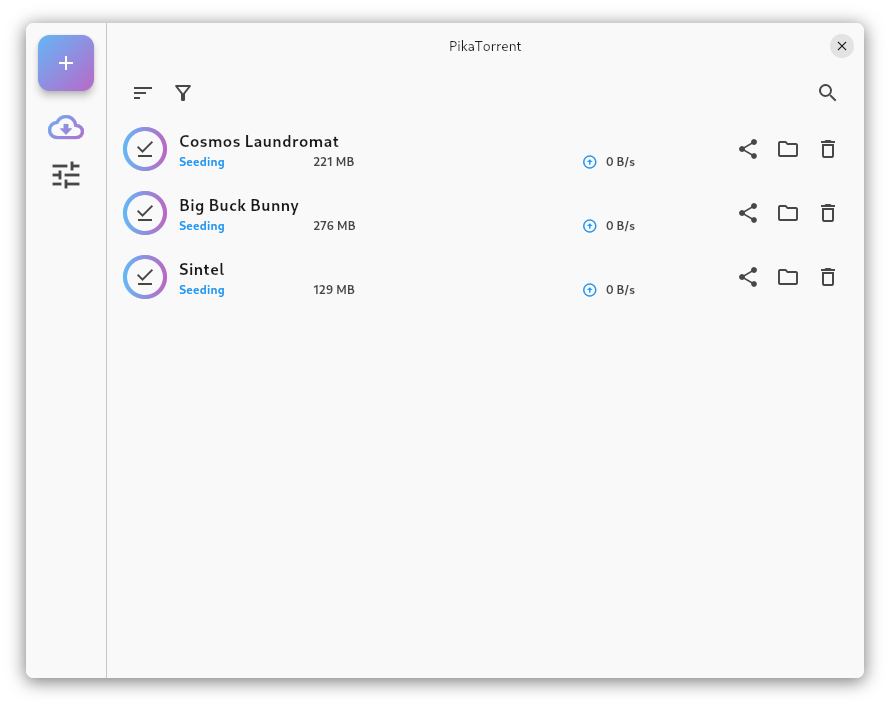Click the upload speed icon for Big Buck Bunny
The image size is (890, 707).
click(590, 225)
